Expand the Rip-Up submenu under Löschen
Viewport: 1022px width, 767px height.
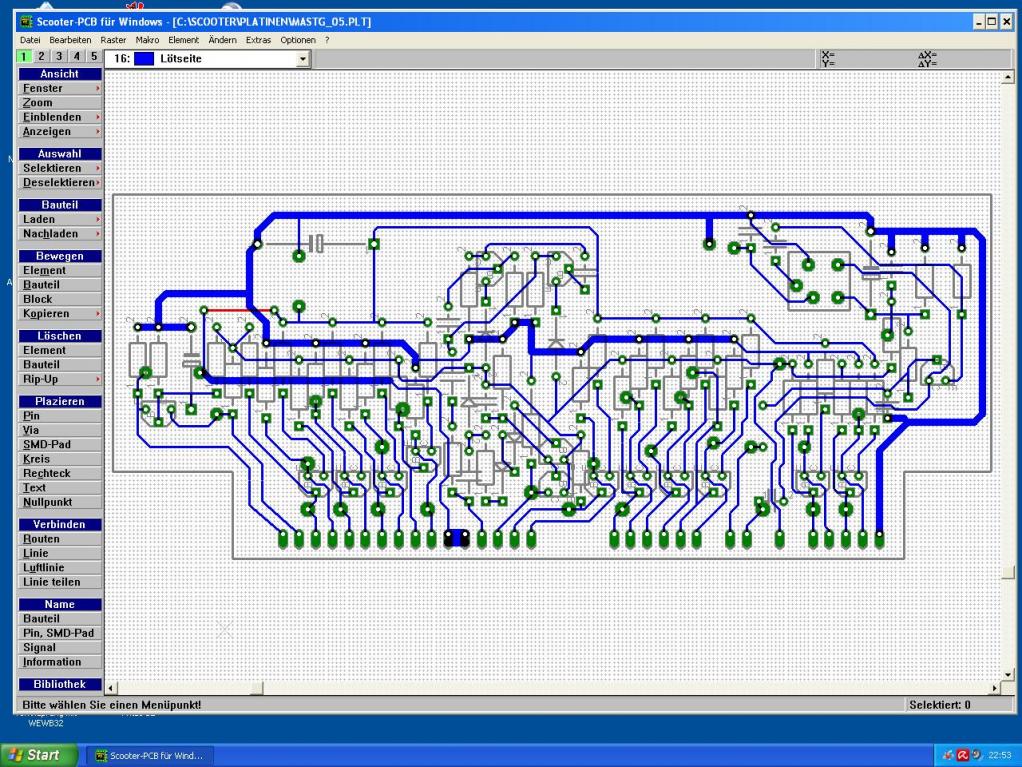point(60,379)
